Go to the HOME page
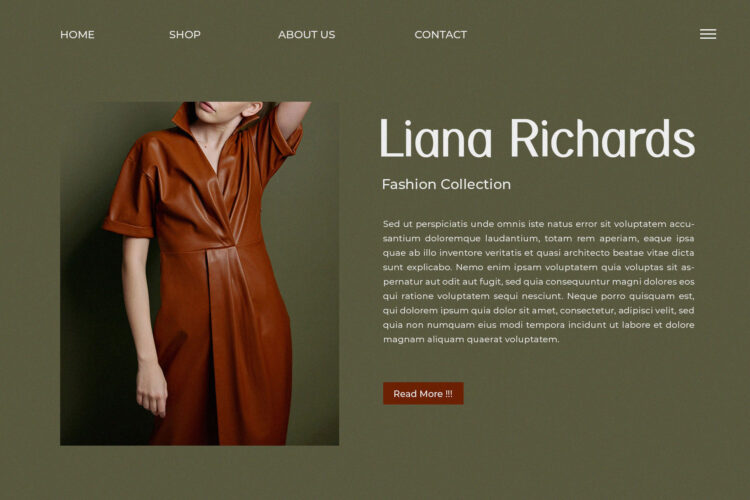 point(77,34)
